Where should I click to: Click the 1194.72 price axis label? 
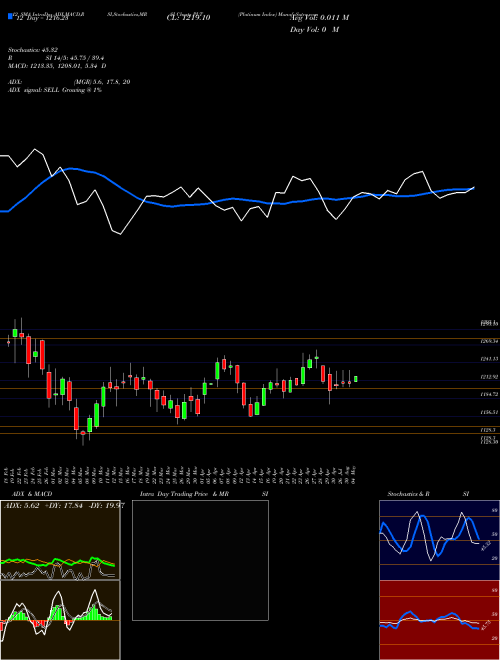[x=490, y=394]
